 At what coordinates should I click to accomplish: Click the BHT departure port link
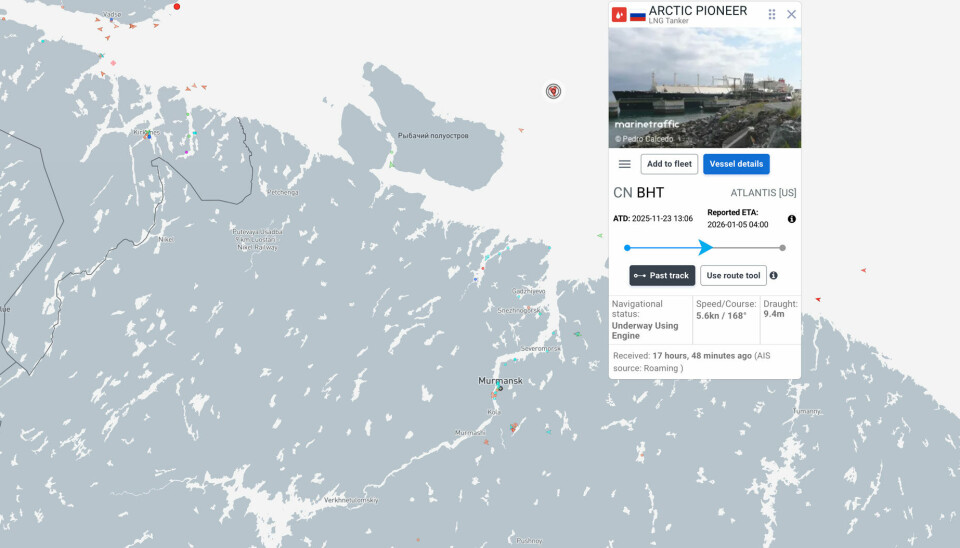click(x=650, y=192)
